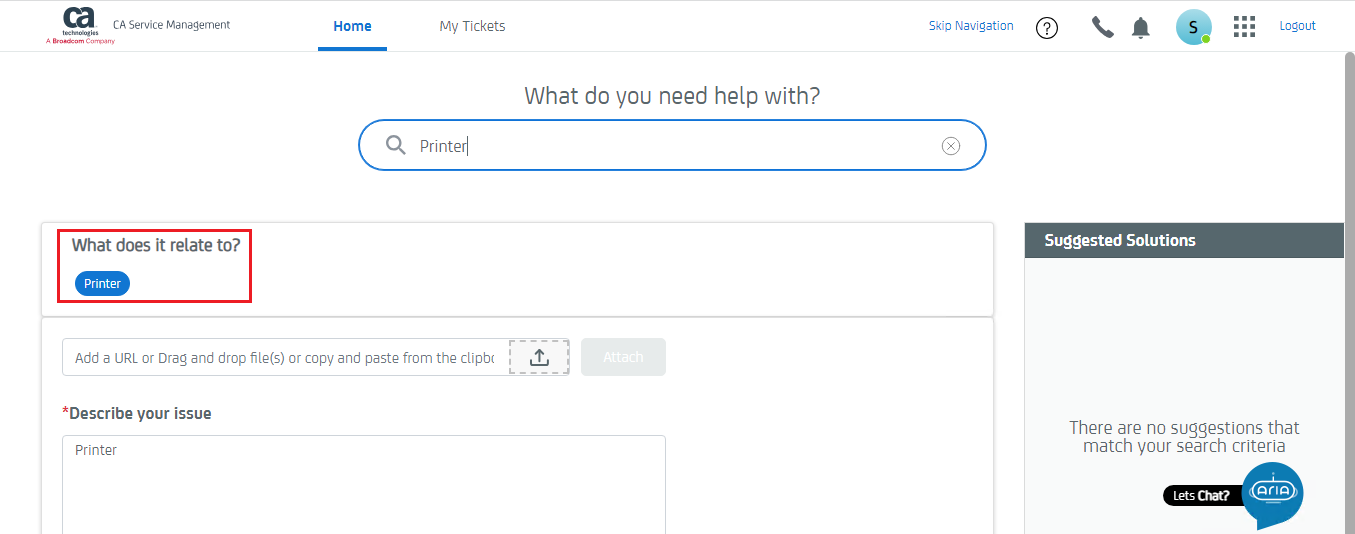Click the Skip Navigation link
This screenshot has width=1355, height=534.
point(970,26)
